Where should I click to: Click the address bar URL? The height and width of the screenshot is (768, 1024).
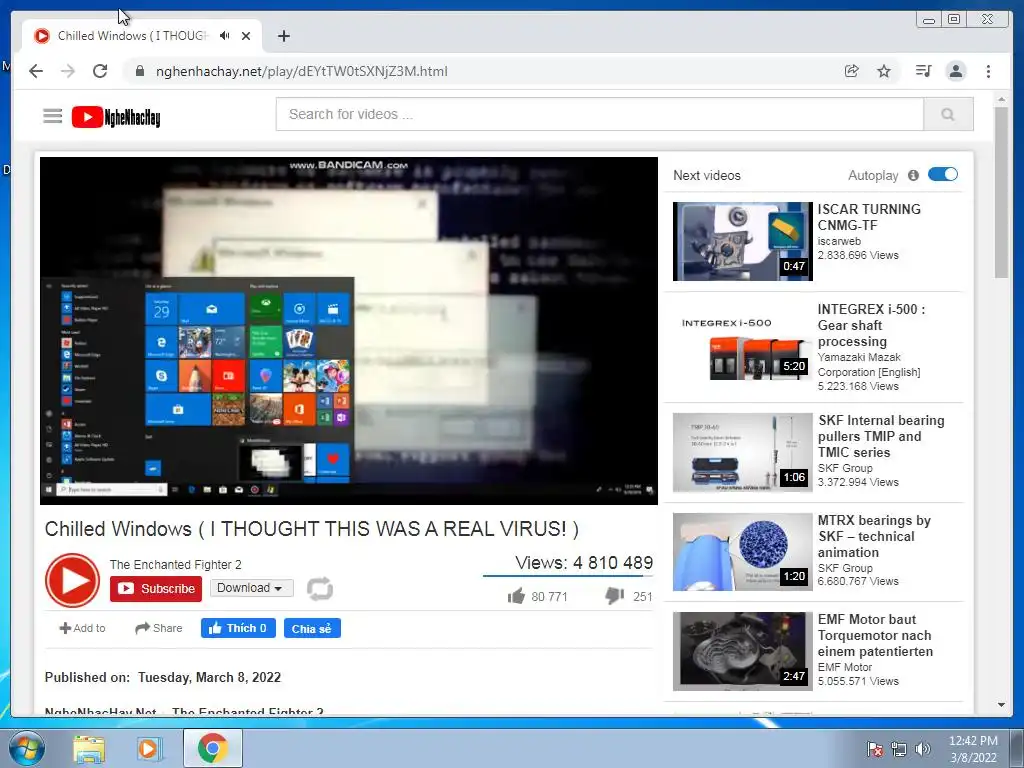click(301, 71)
